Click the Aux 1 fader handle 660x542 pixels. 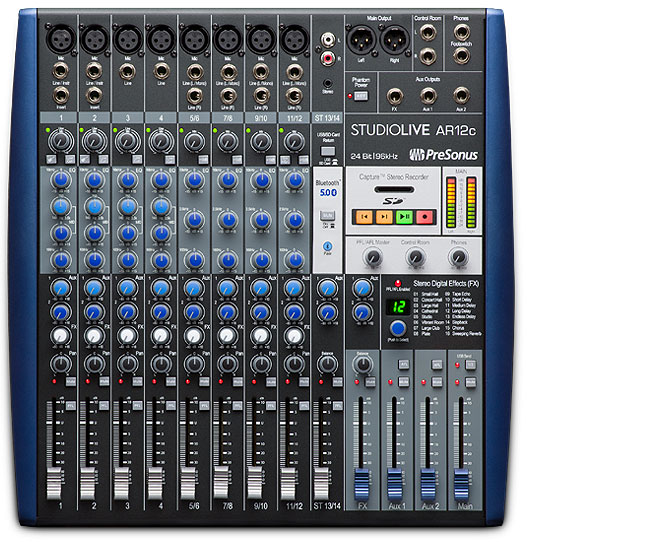pos(396,477)
